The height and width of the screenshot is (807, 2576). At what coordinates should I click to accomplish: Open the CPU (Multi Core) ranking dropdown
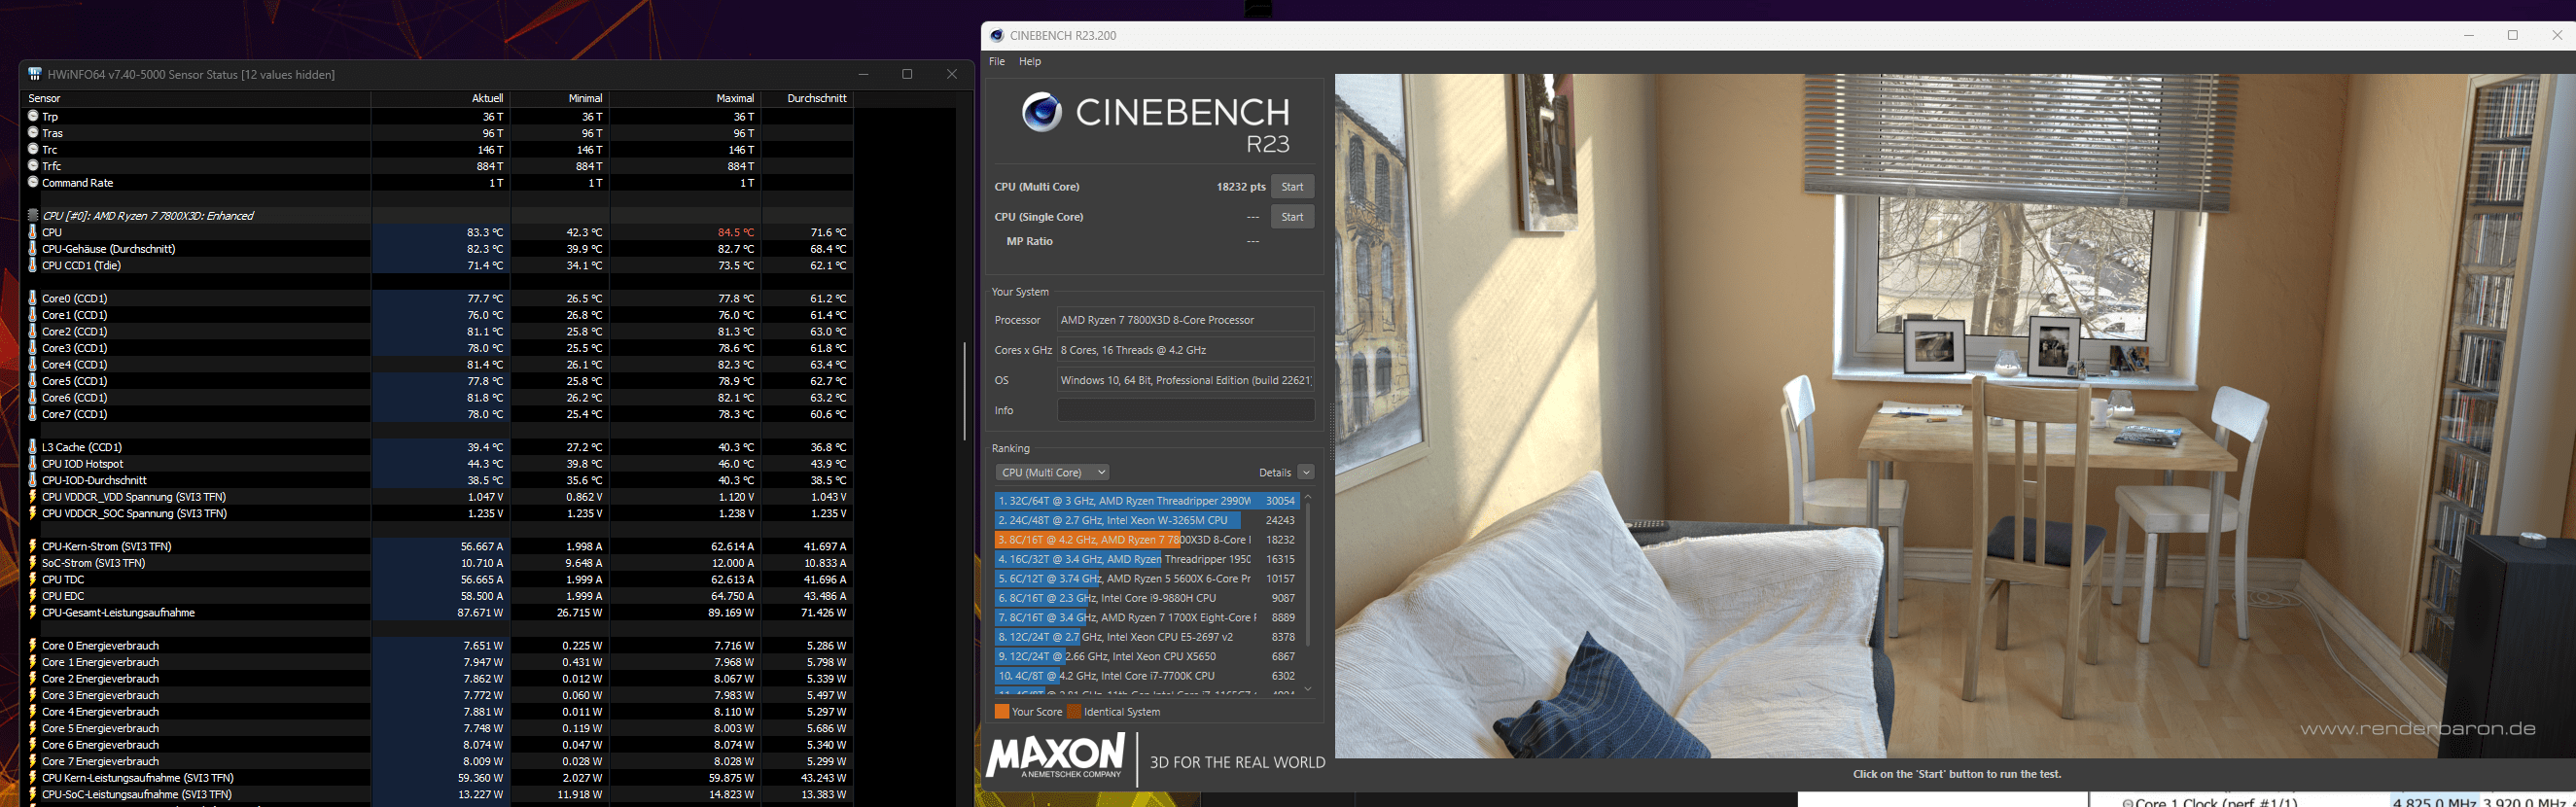pos(1052,473)
